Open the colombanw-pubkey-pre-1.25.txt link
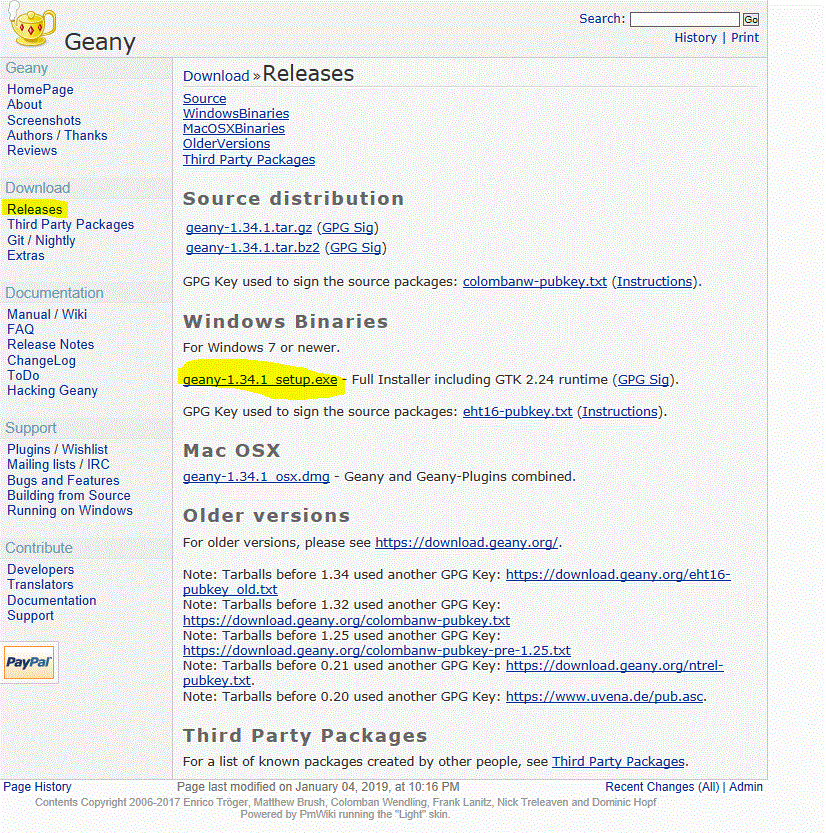The width and height of the screenshot is (826, 833). click(377, 650)
